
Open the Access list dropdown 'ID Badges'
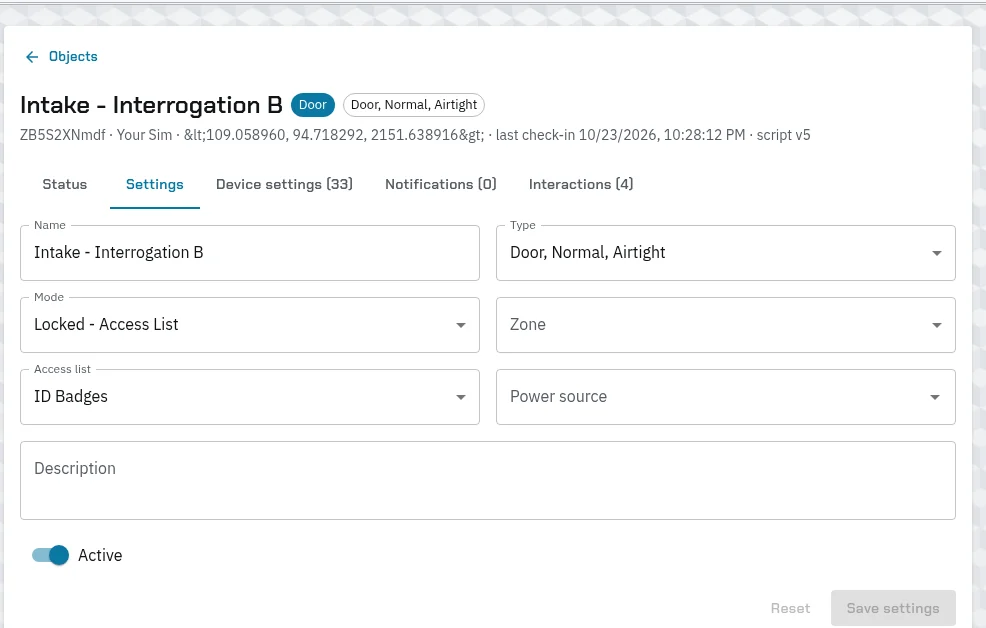250,397
